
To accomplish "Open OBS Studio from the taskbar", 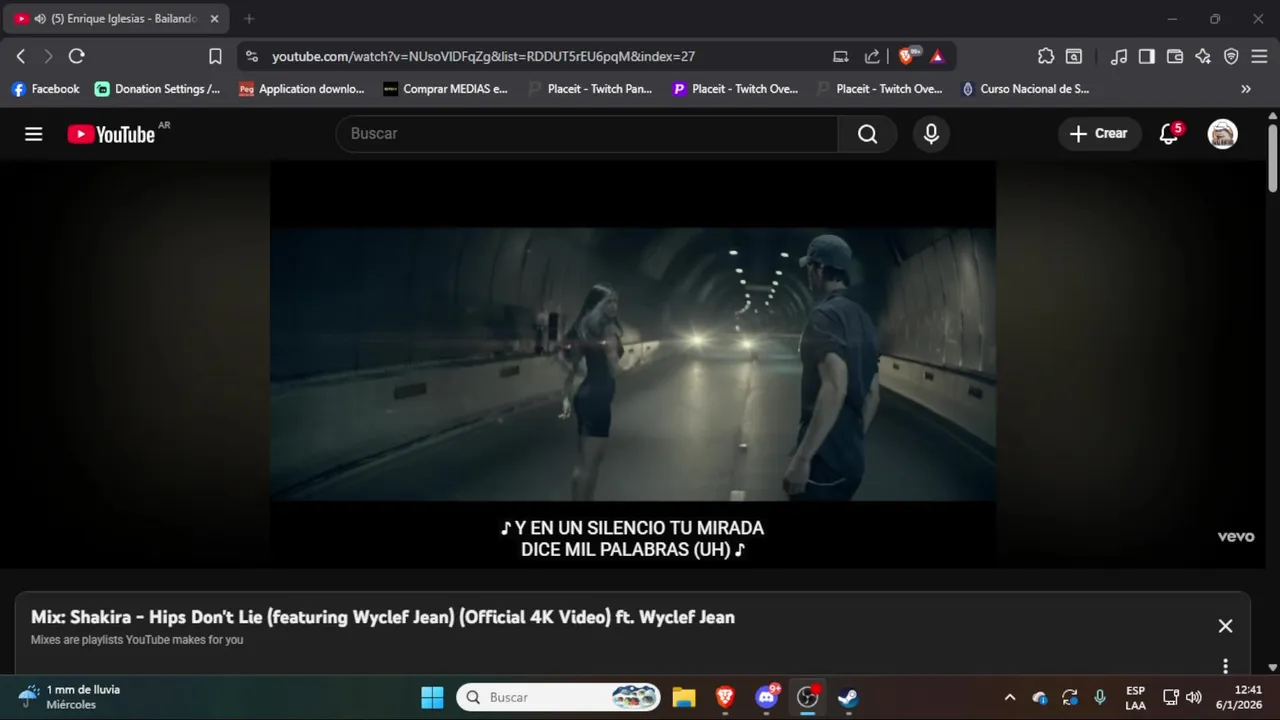I will 808,697.
